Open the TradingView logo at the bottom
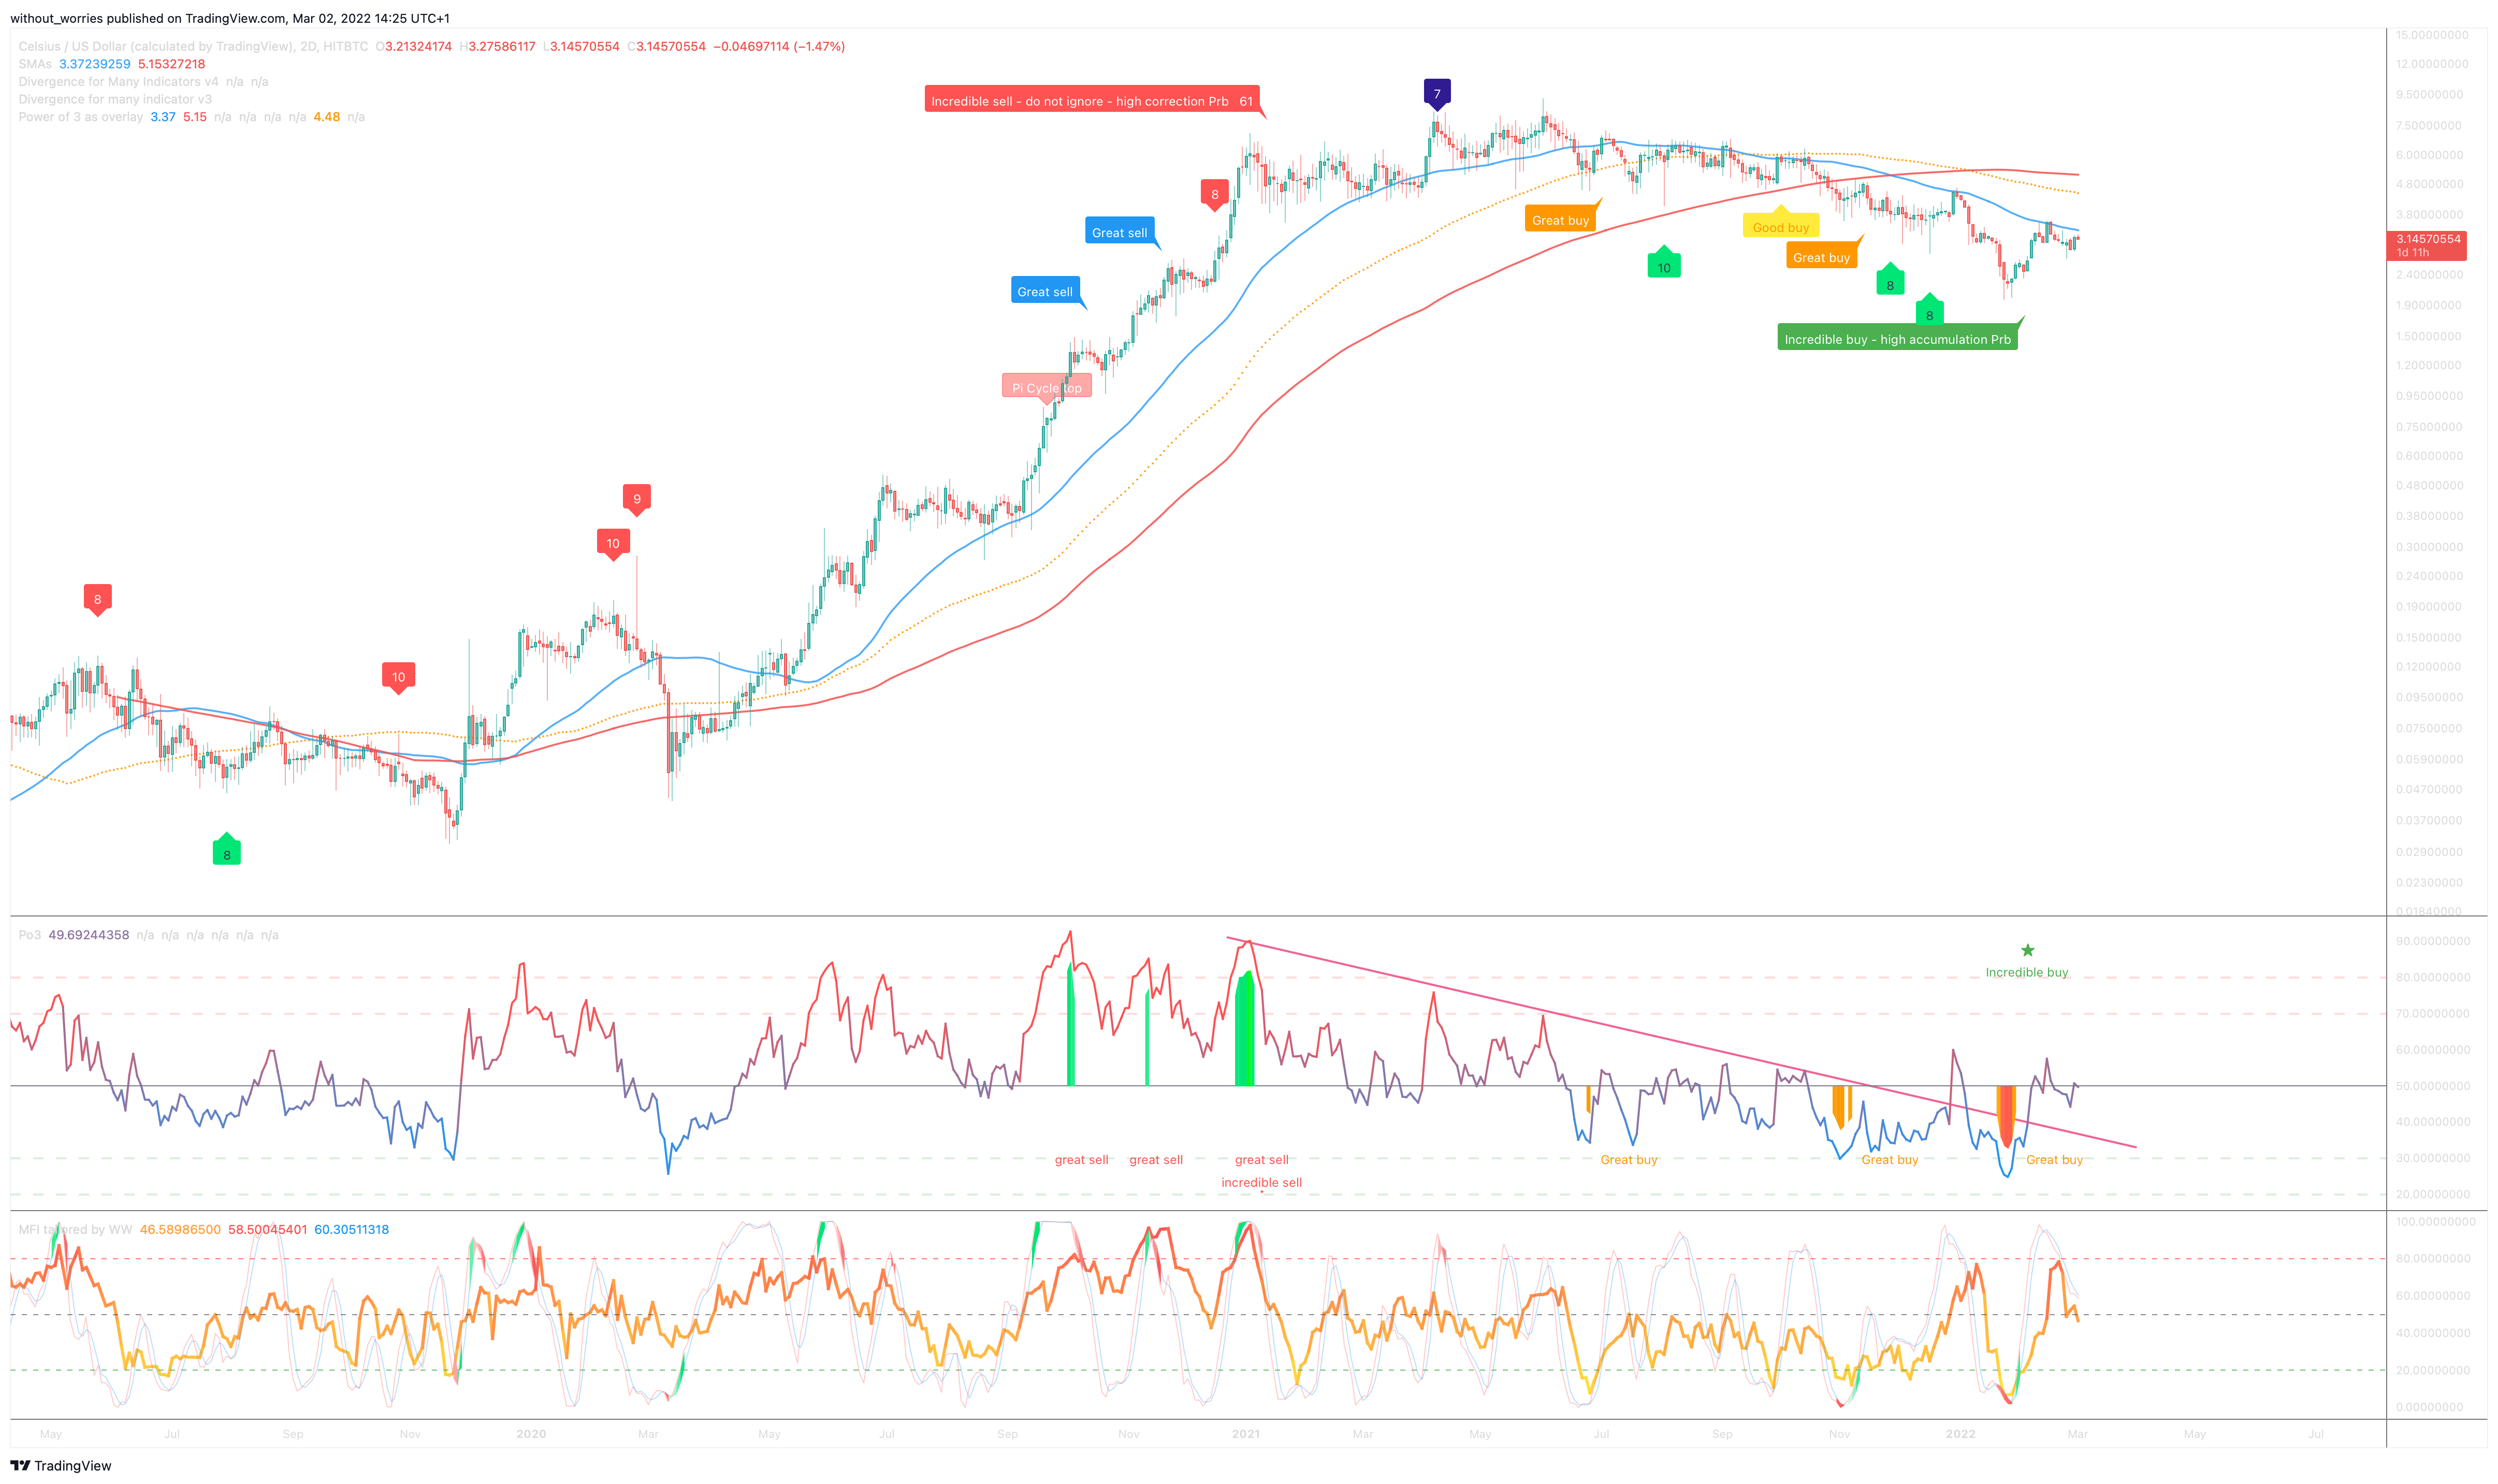The height and width of the screenshot is (1484, 2498). [x=61, y=1465]
